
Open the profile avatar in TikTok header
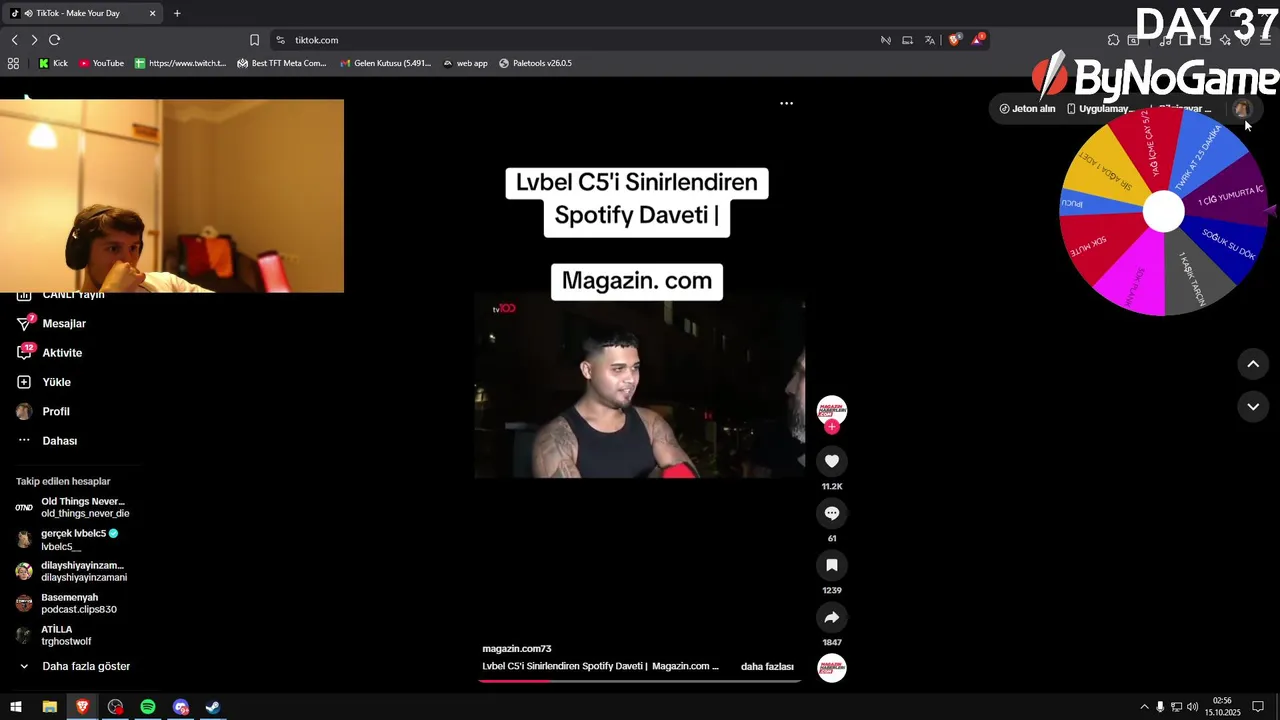[1242, 109]
